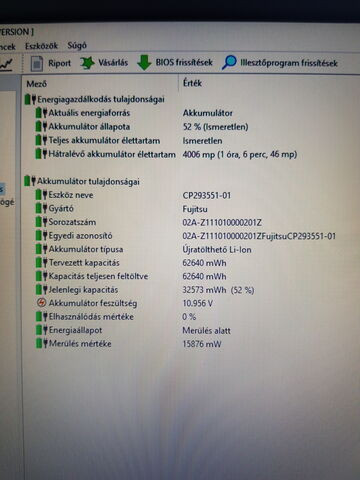Click the Illesztőprogram frissítések magnifier icon

229,62
